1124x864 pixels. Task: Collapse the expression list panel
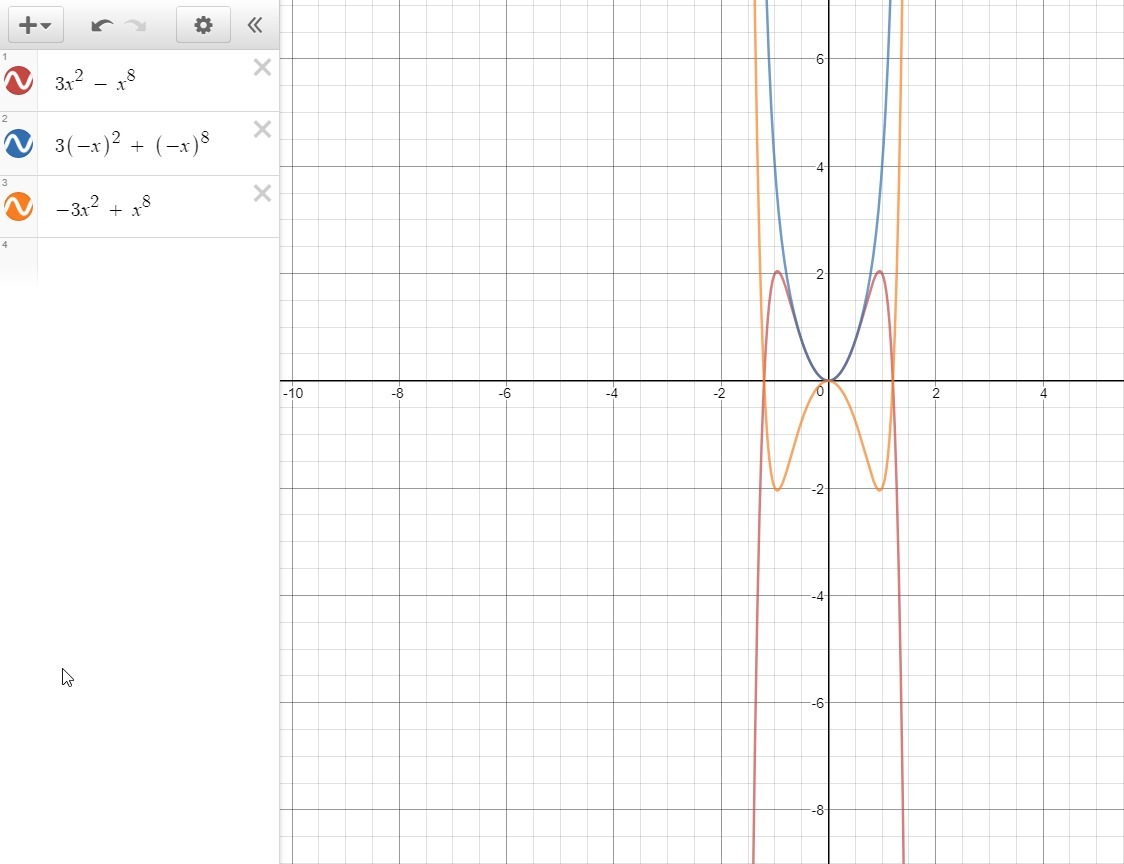click(254, 25)
